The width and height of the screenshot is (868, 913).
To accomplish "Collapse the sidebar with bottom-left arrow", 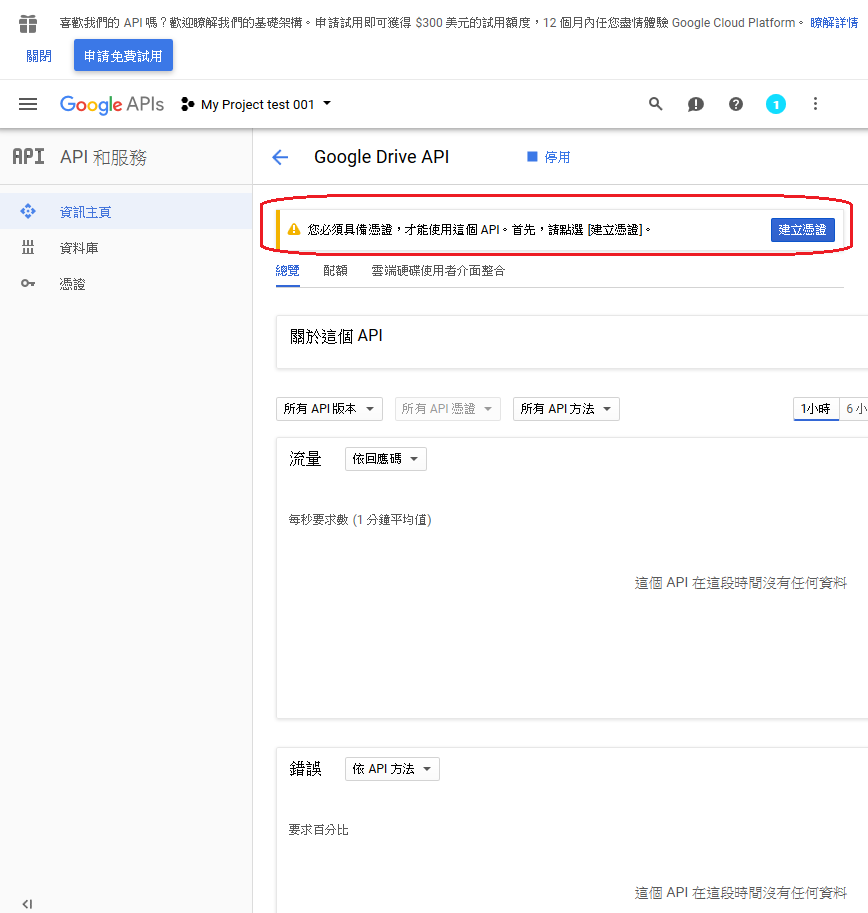I will 26,904.
